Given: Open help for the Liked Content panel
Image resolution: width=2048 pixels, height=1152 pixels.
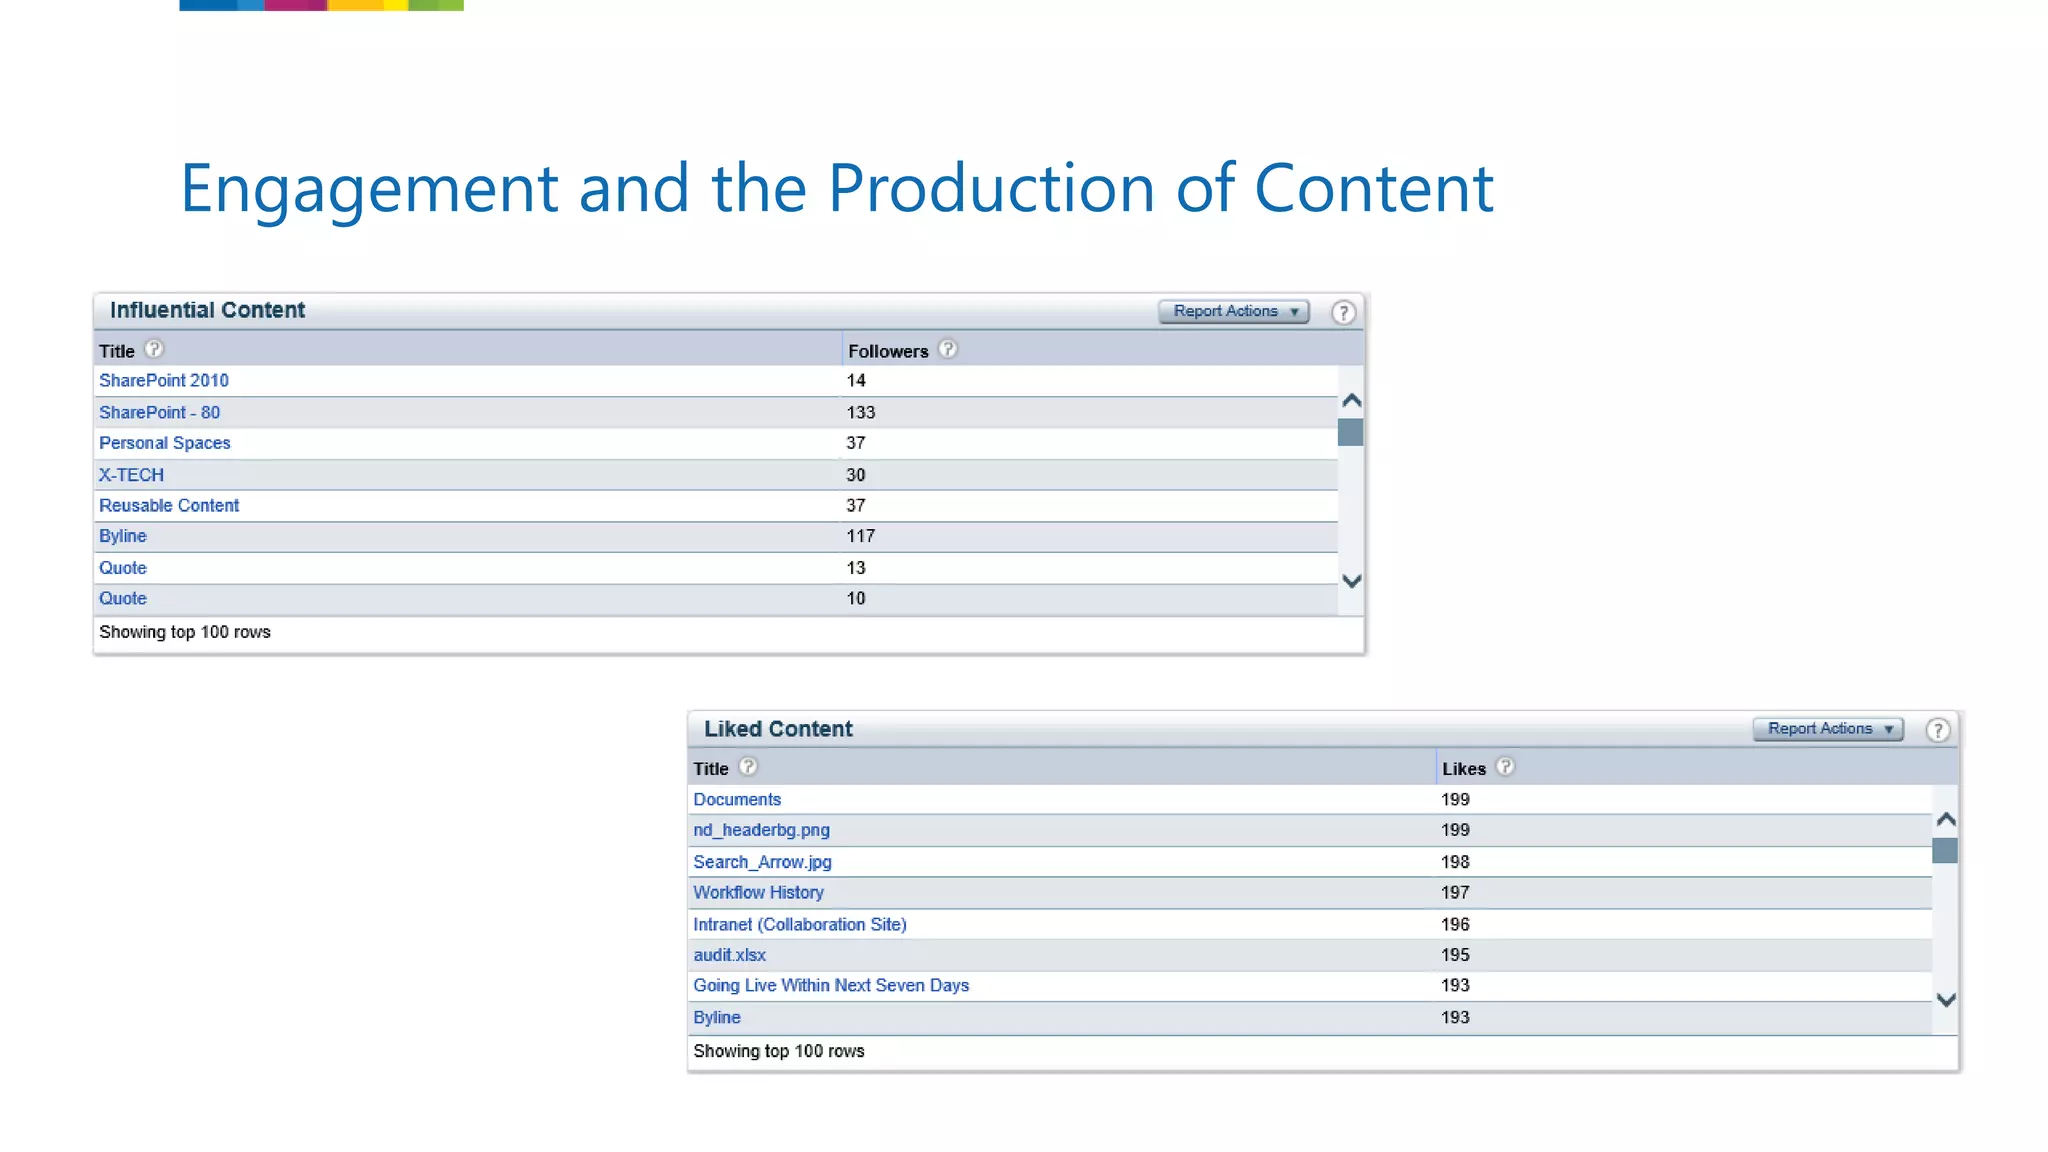Looking at the screenshot, I should pos(1937,730).
